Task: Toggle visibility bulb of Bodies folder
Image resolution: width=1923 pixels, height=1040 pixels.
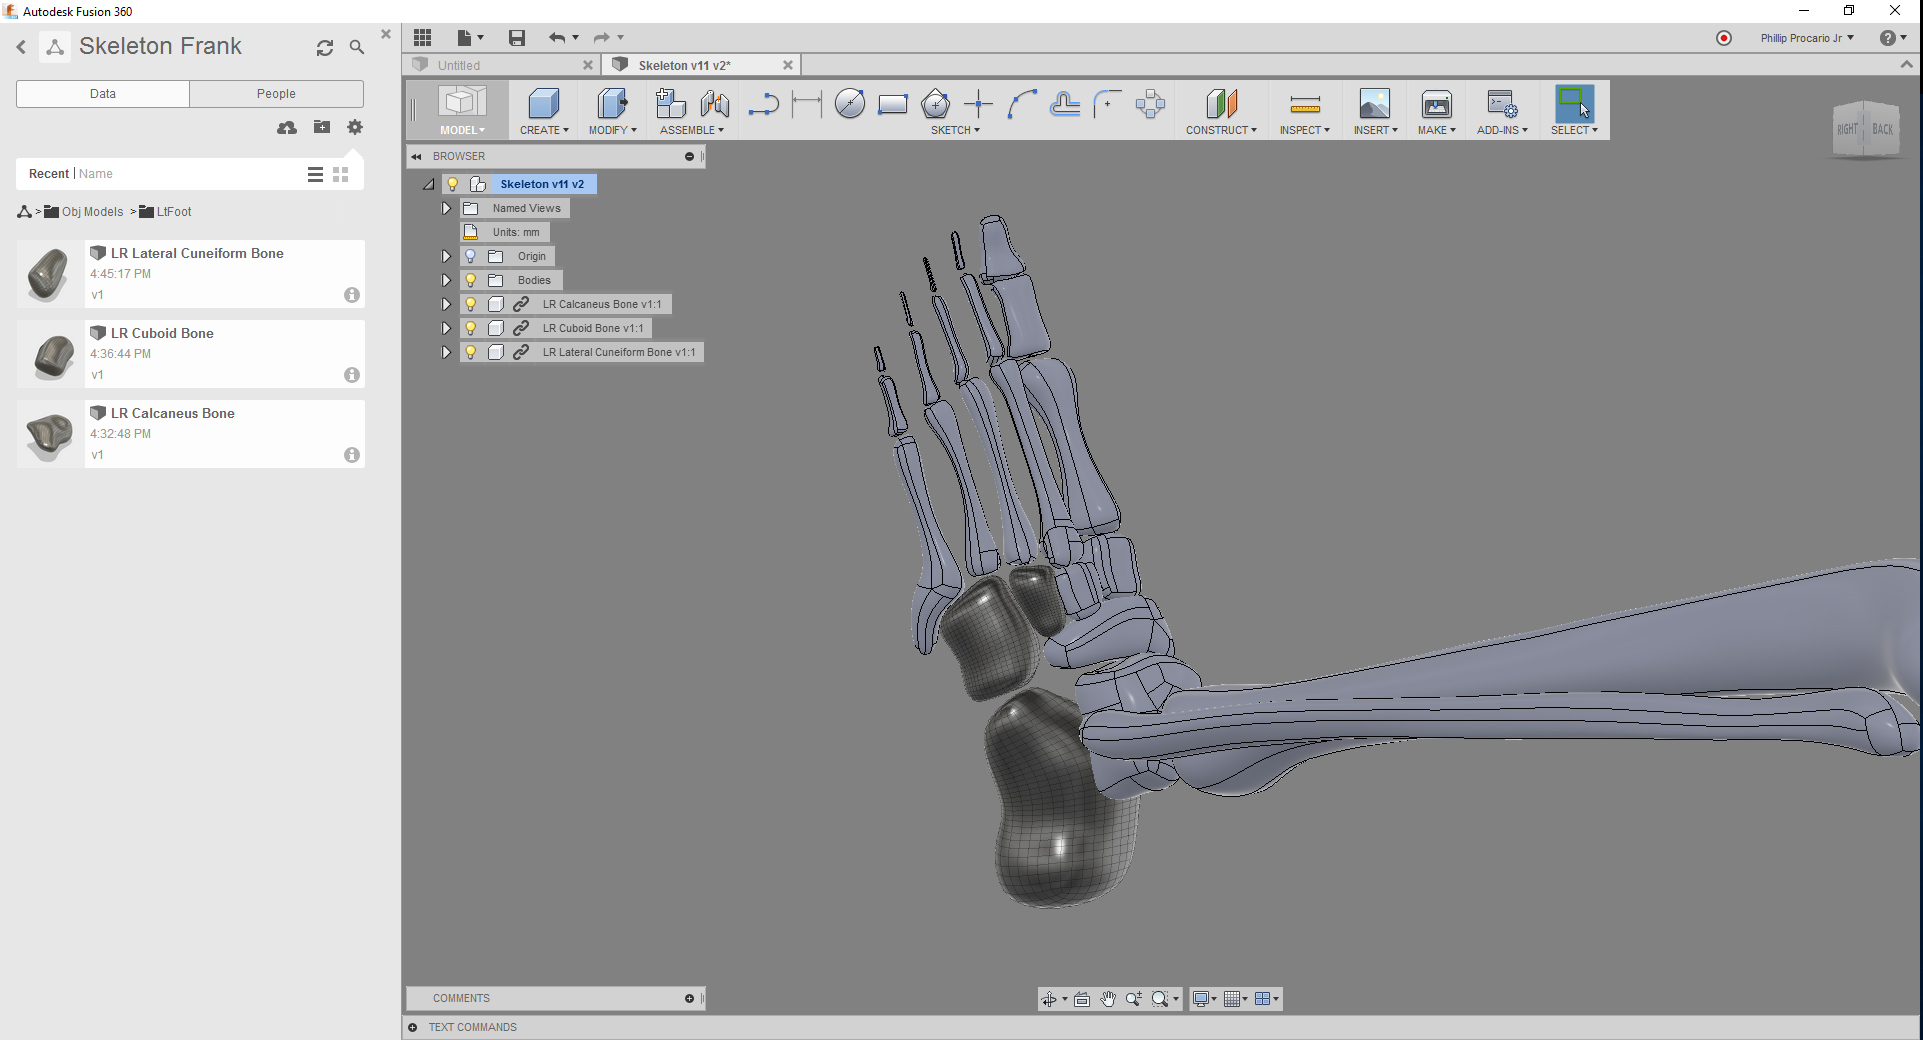Action: pyautogui.click(x=471, y=280)
